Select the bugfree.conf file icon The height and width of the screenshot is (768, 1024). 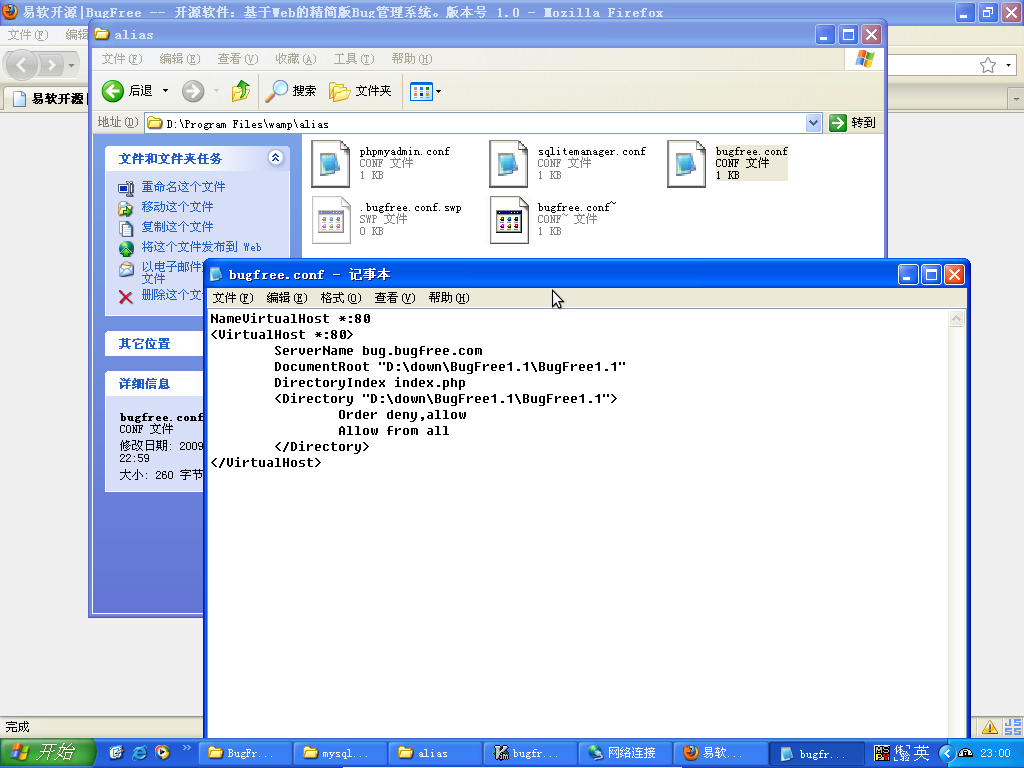(686, 163)
